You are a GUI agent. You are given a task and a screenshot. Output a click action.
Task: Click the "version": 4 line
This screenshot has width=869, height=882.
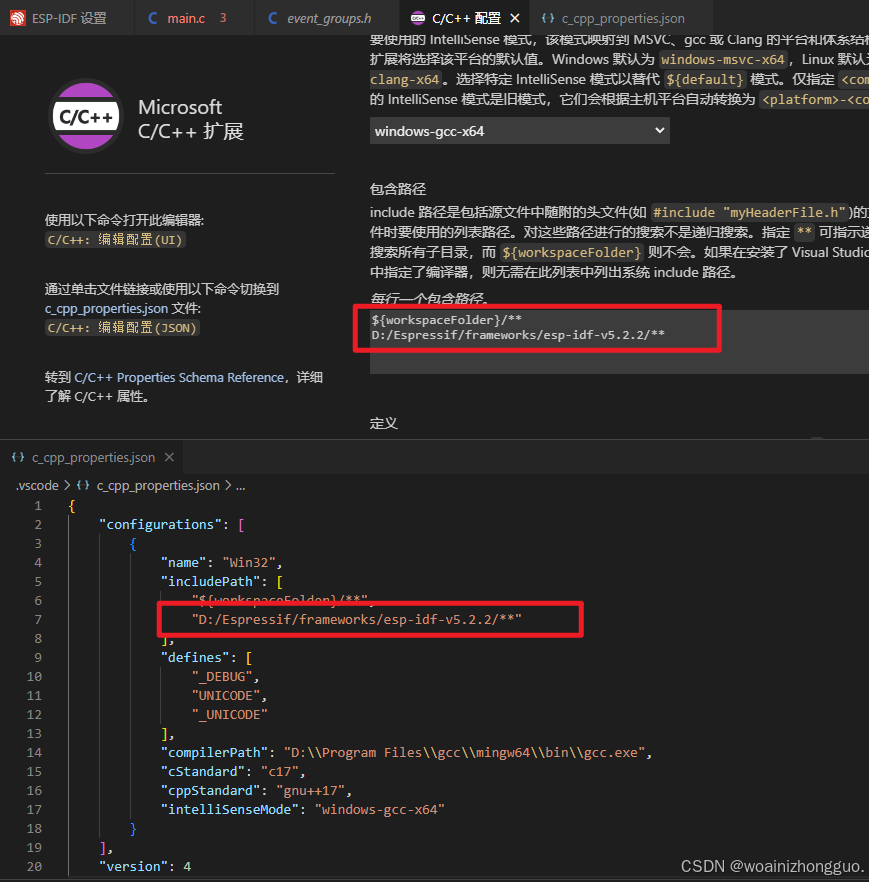pos(145,866)
